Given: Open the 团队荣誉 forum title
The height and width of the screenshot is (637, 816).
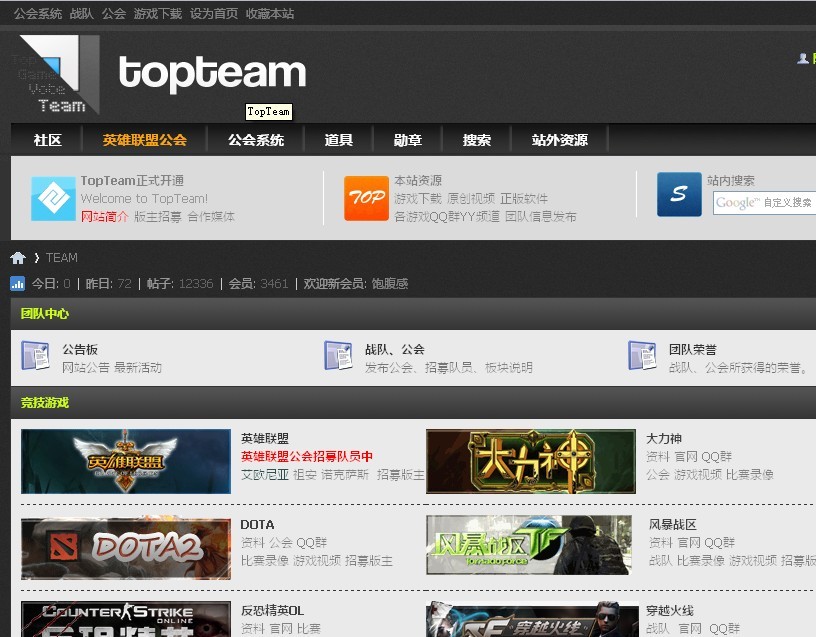Looking at the screenshot, I should coord(693,349).
